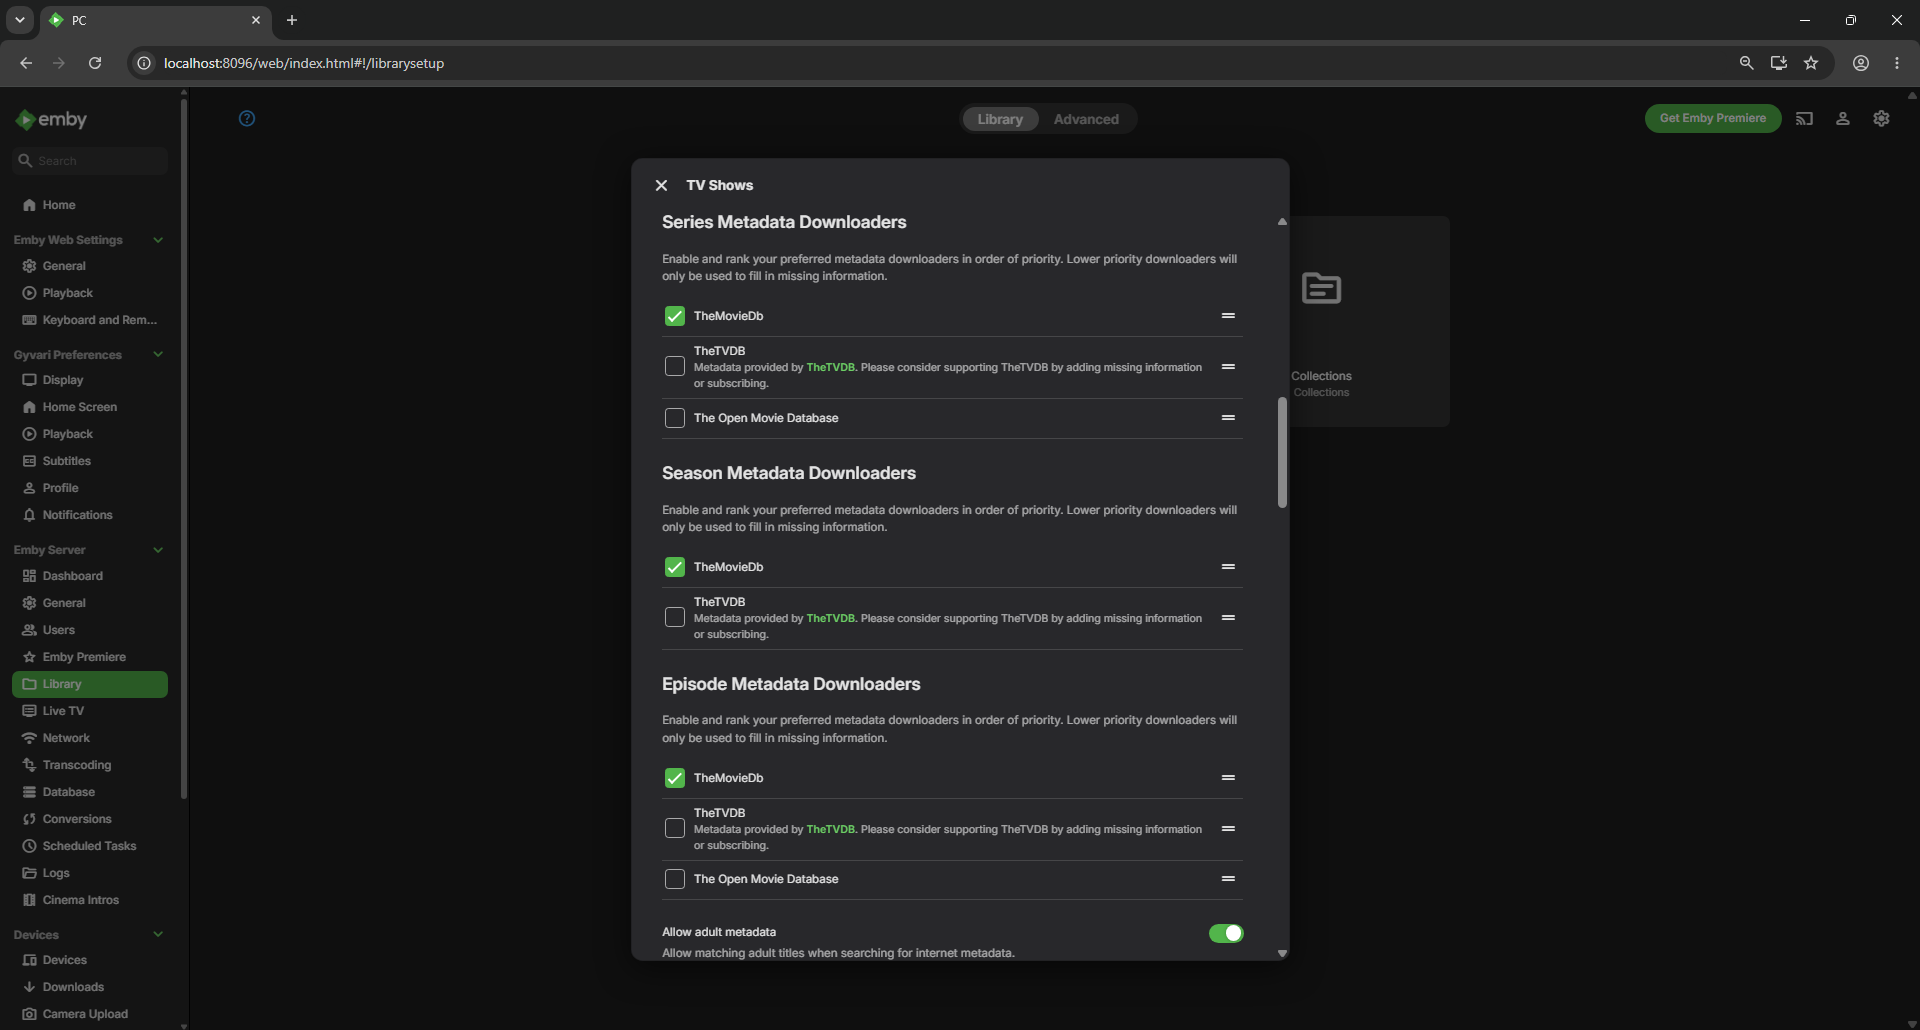Click the cast to device icon
The width and height of the screenshot is (1920, 1030).
click(x=1804, y=118)
